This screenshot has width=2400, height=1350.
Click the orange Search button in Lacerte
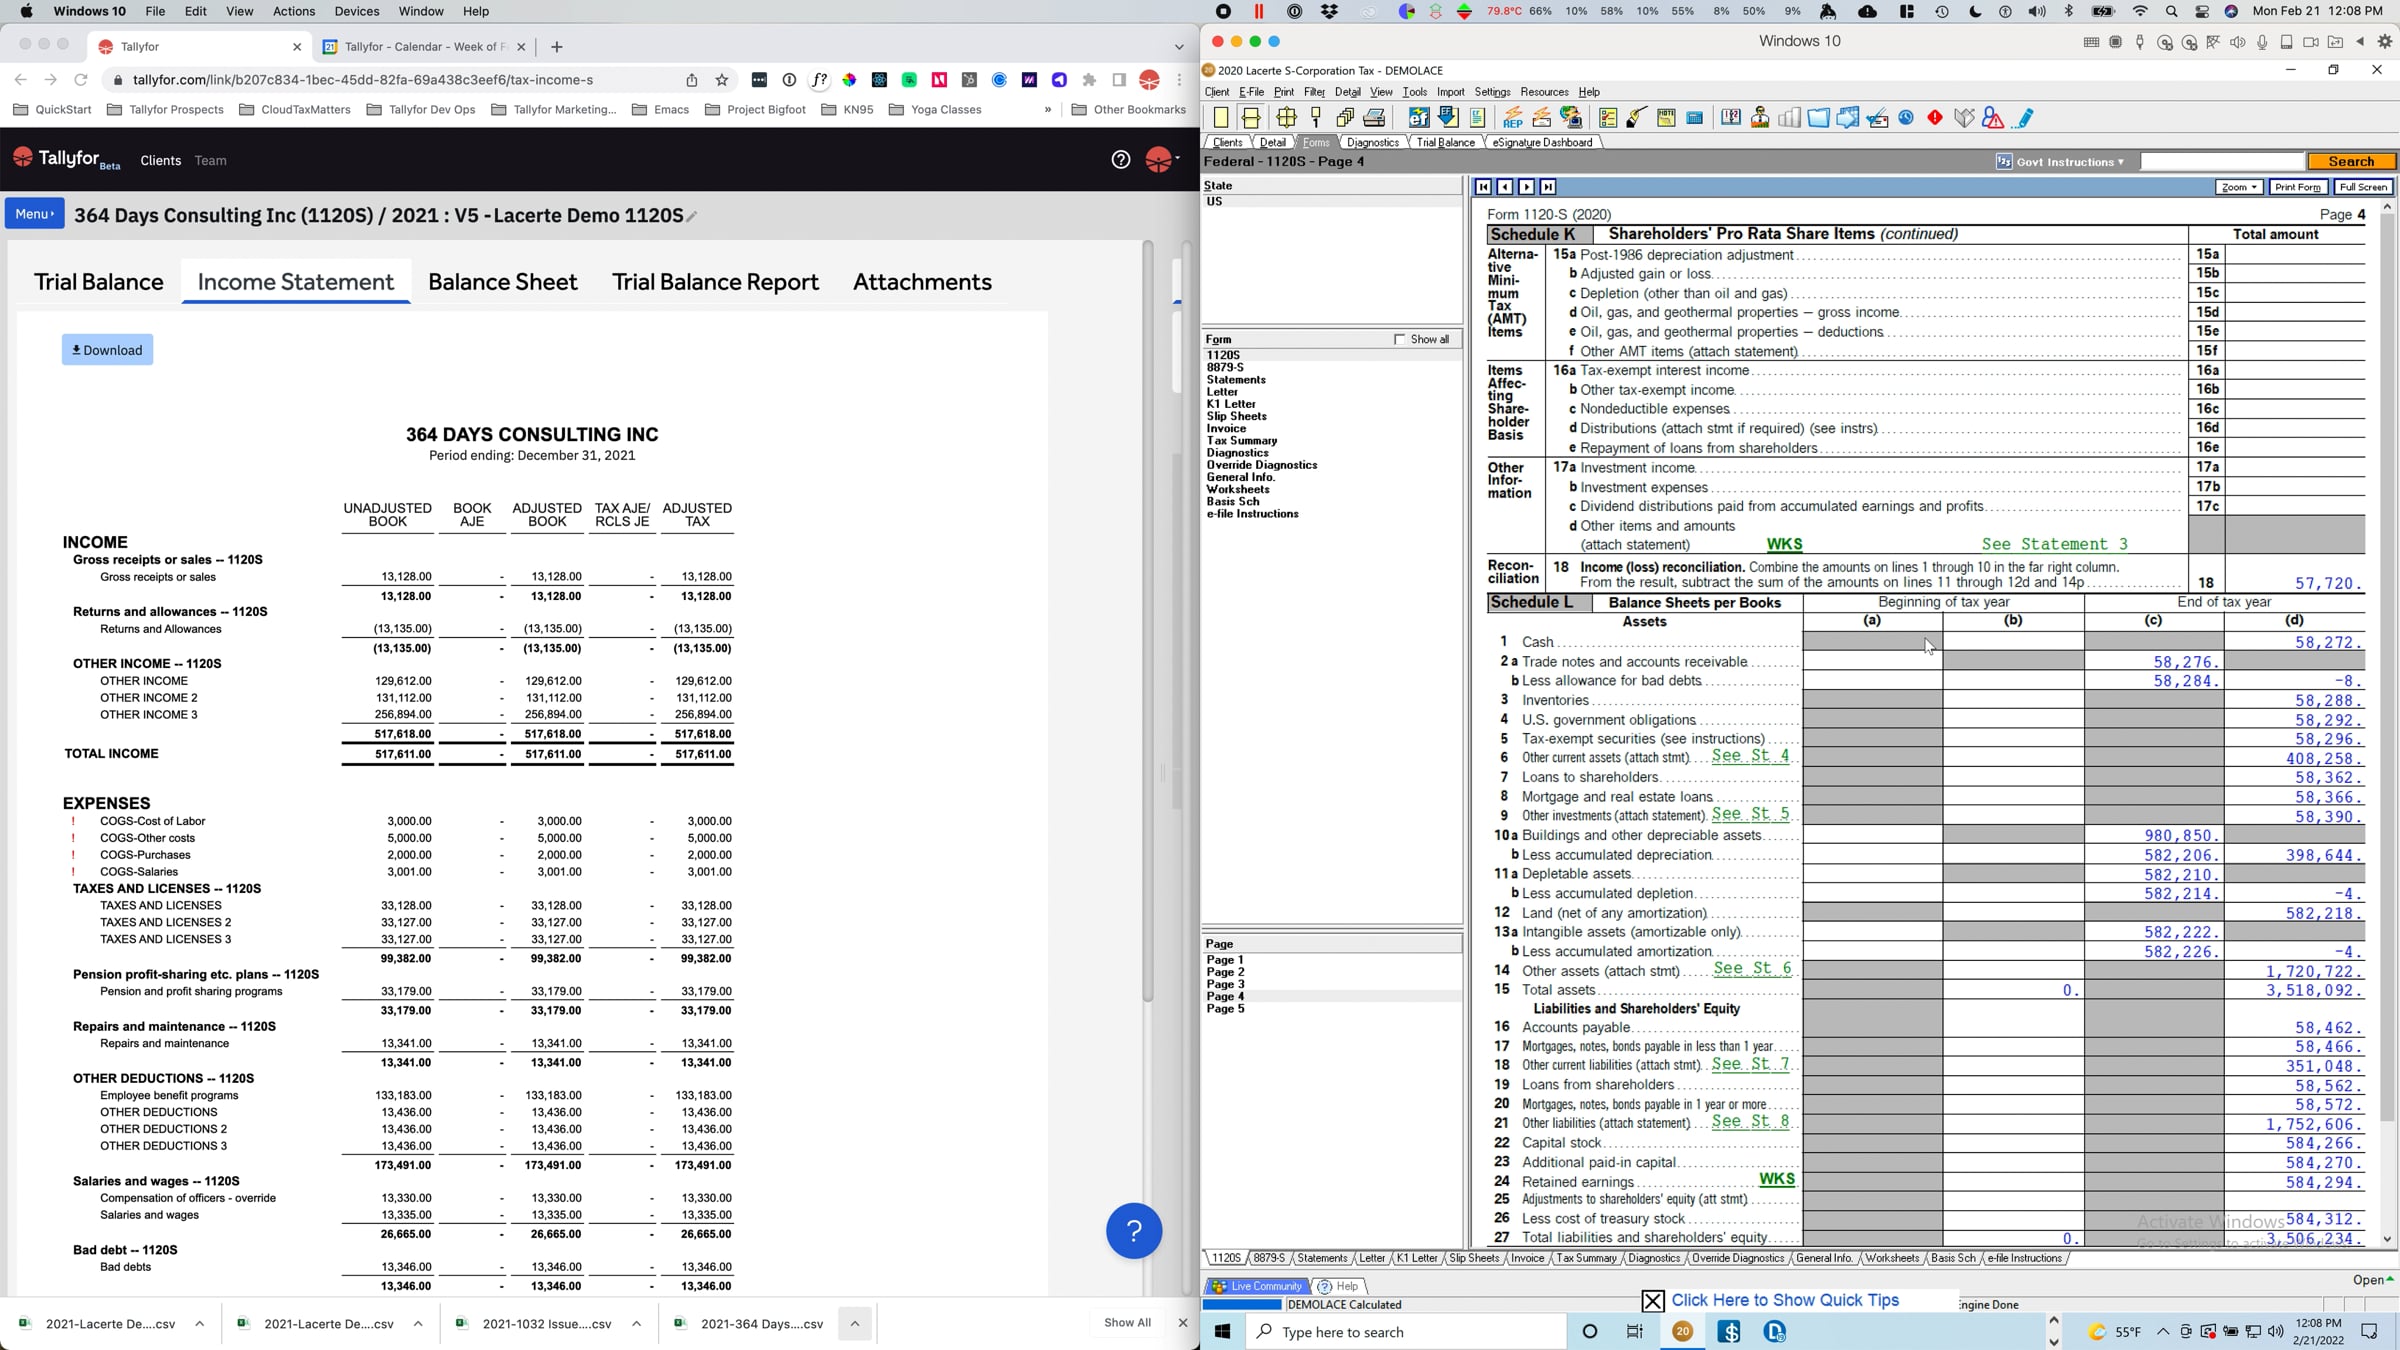click(2351, 162)
